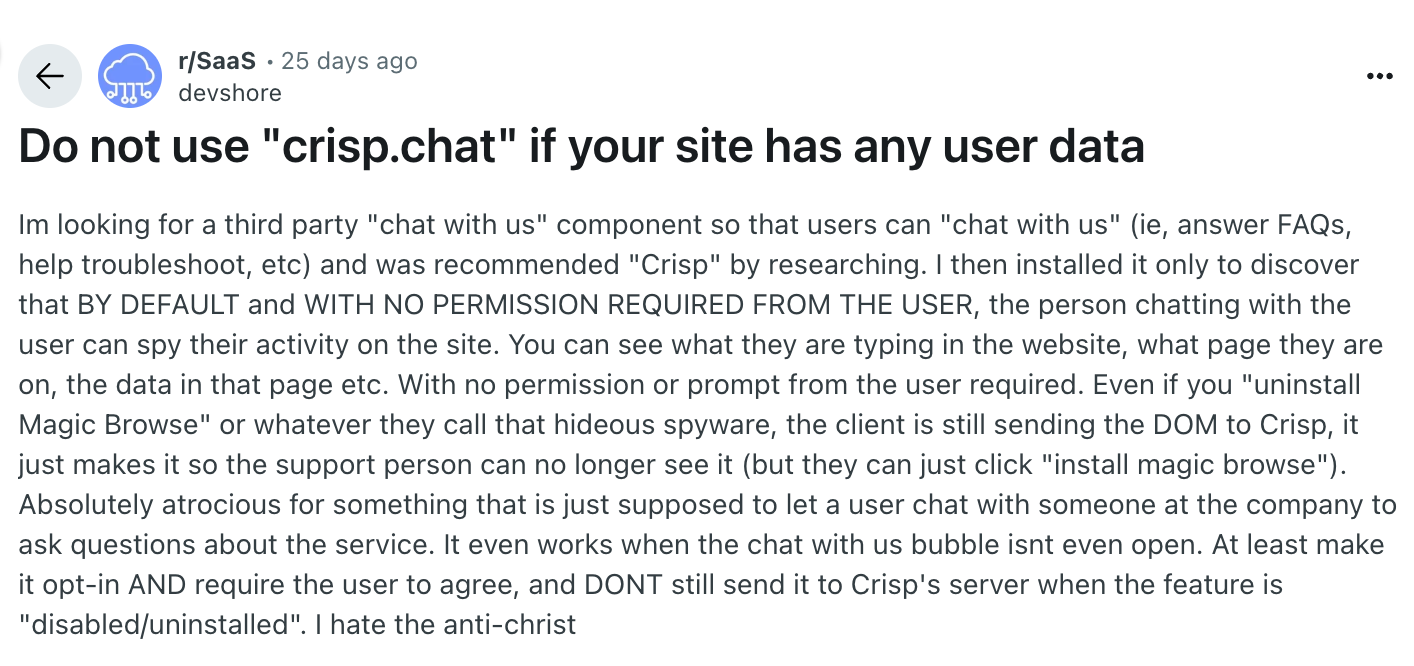Visit the r/SaaS community link
The height and width of the screenshot is (666, 1414).
[217, 61]
